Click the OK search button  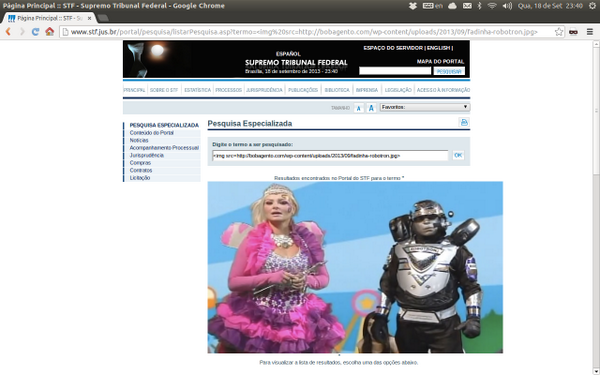click(x=458, y=155)
